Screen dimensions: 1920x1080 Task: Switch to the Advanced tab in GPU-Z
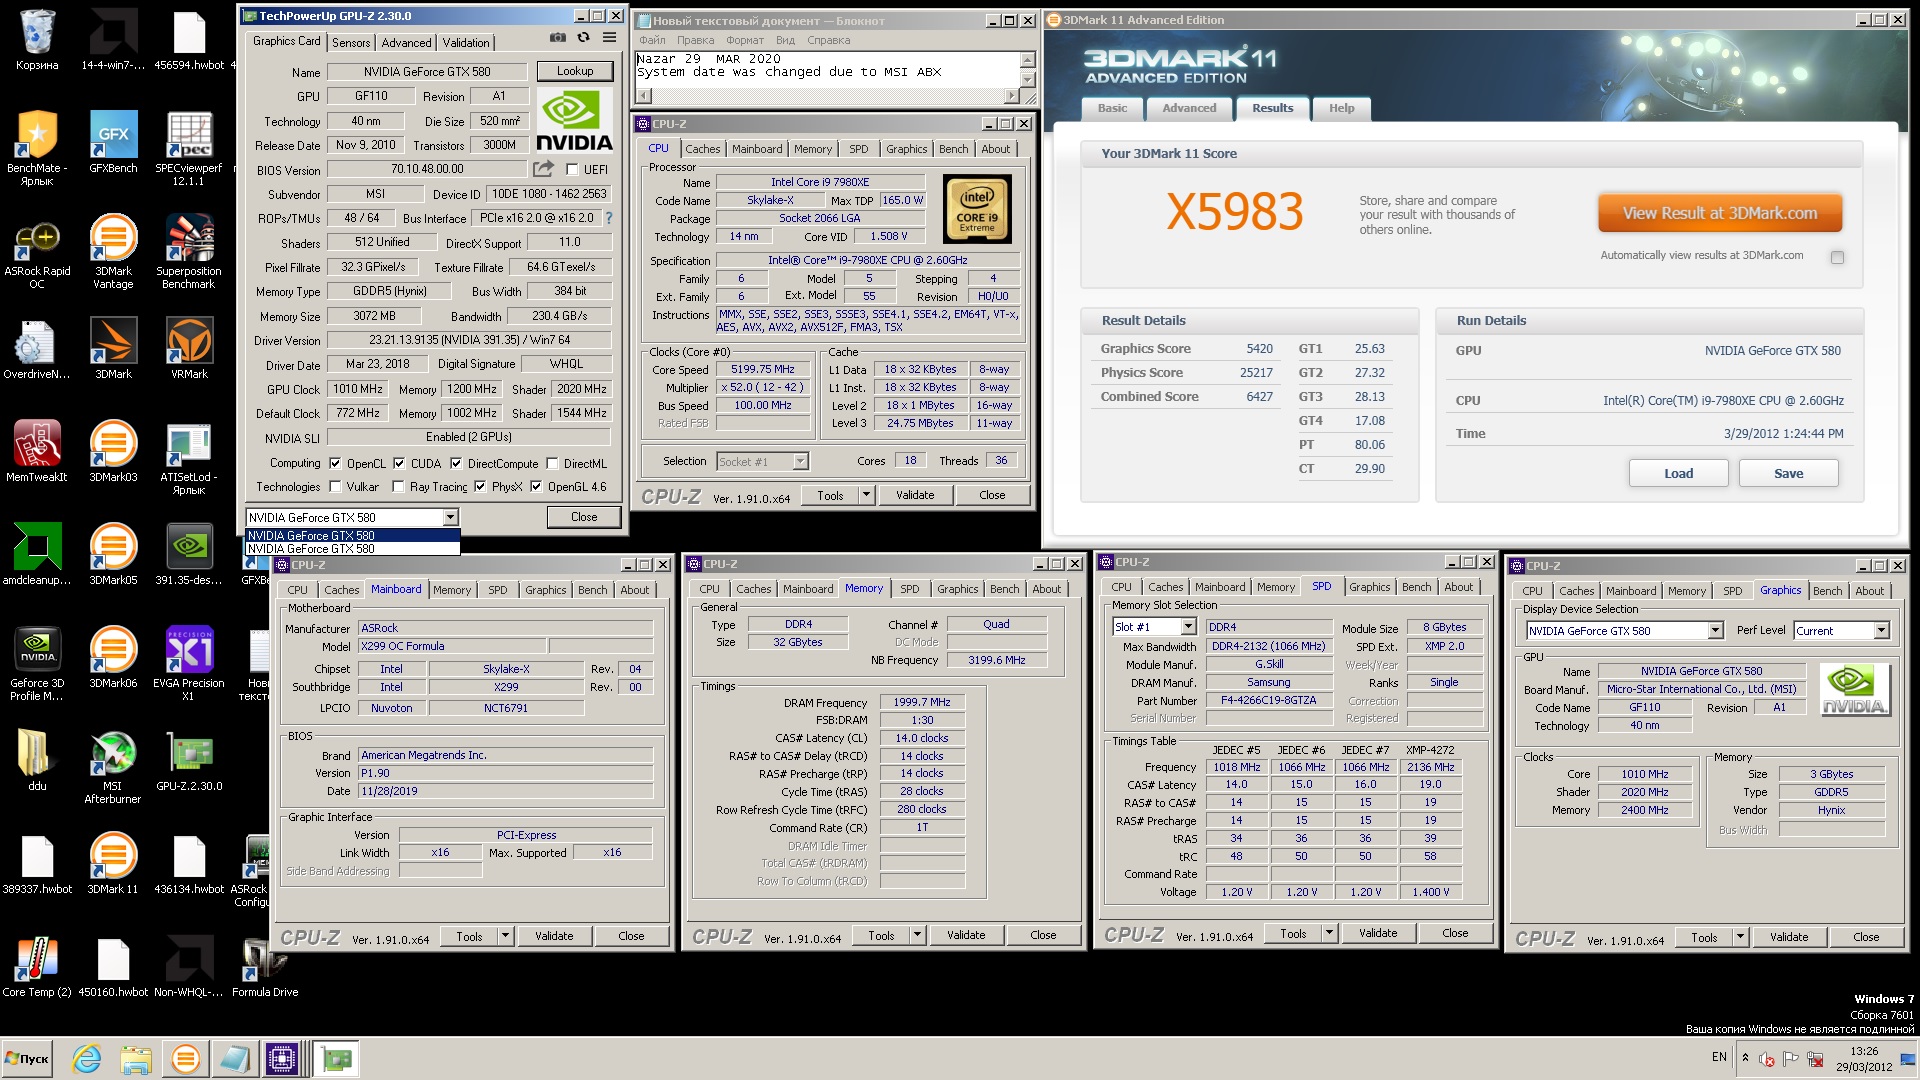click(x=406, y=43)
